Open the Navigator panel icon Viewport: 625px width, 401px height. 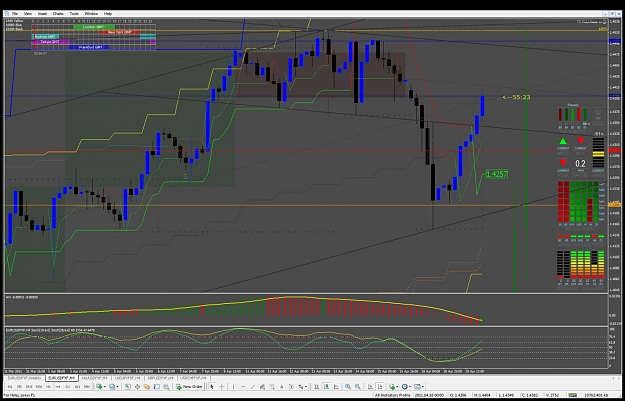147,387
